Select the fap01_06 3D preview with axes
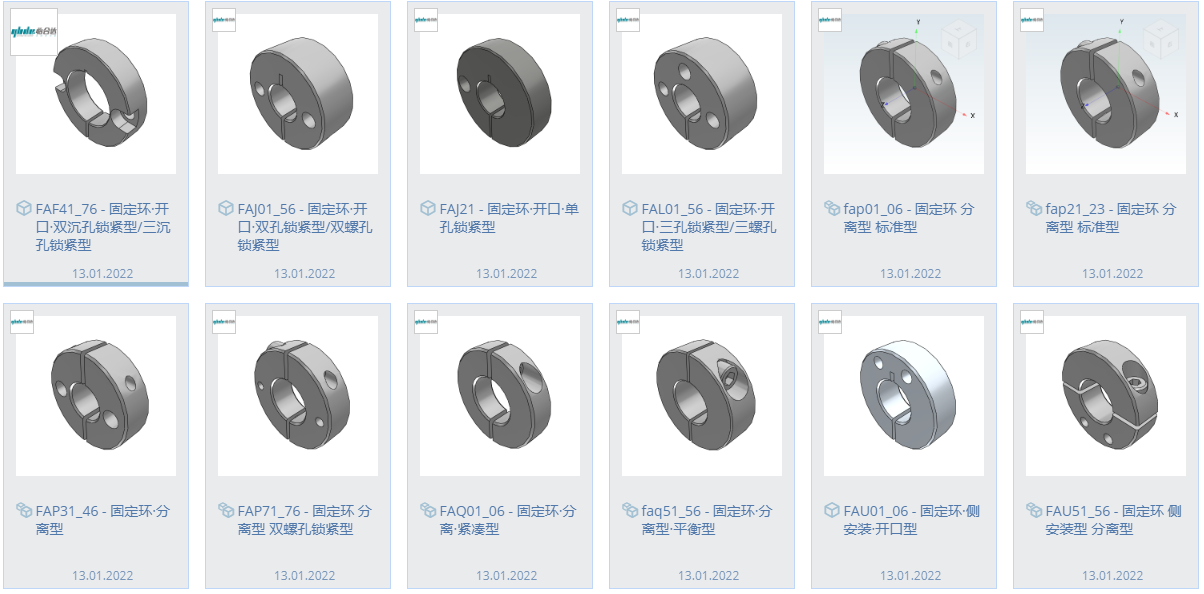This screenshot has width=1204, height=594. click(904, 94)
